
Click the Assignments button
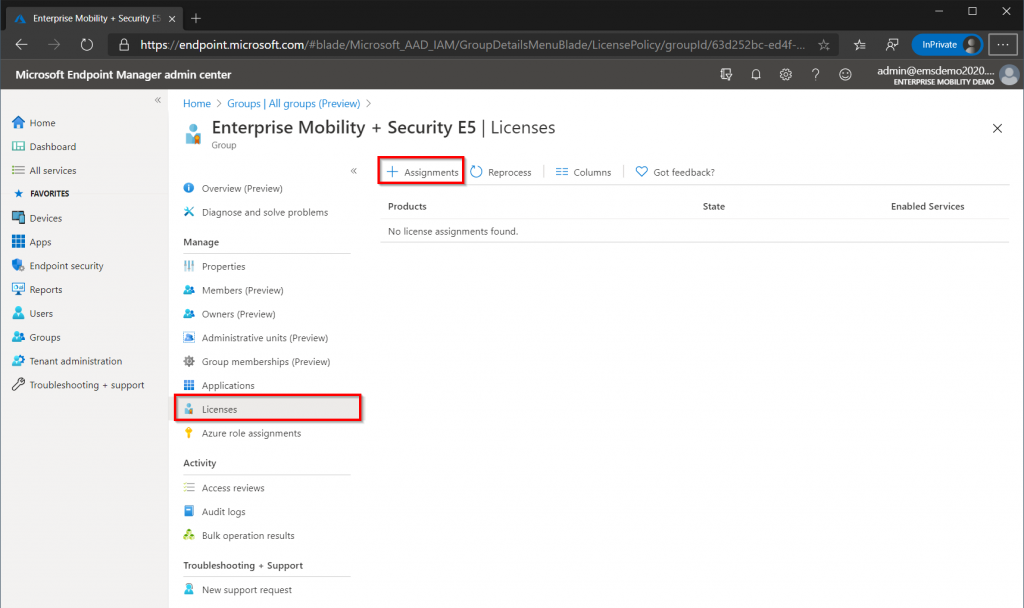(422, 172)
